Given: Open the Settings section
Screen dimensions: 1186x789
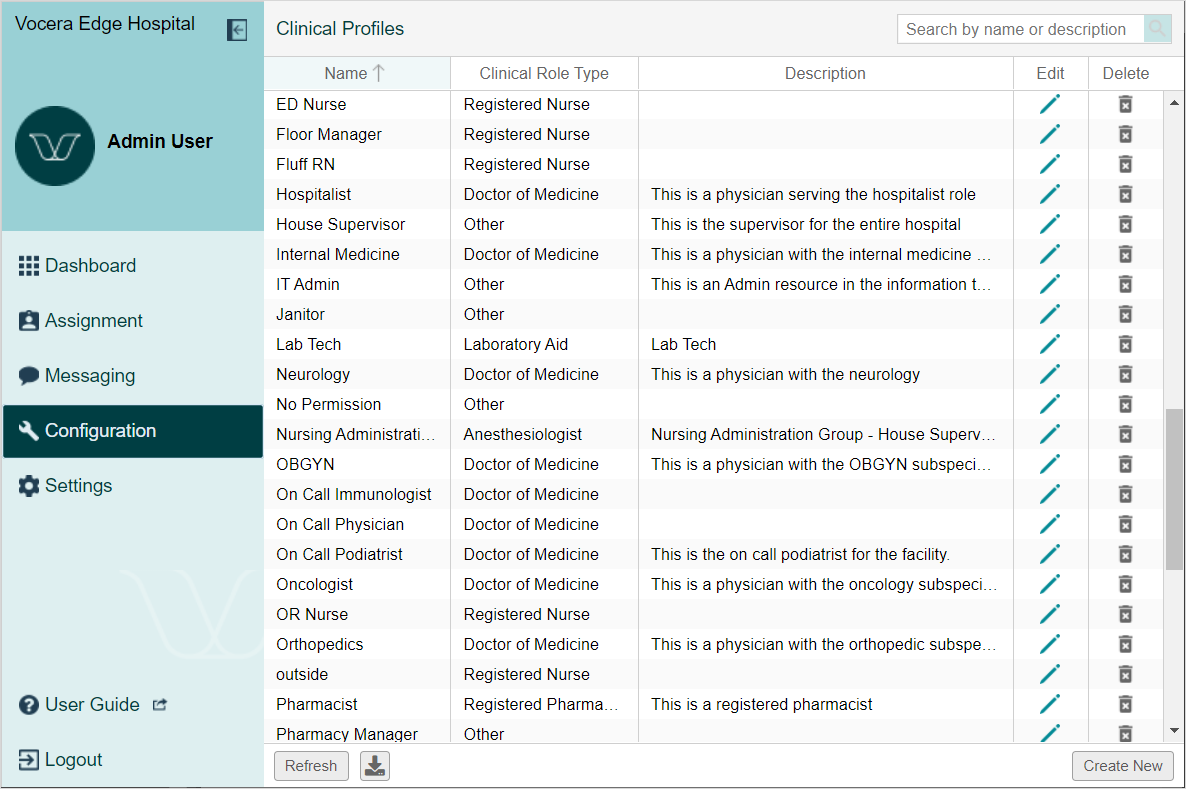Looking at the screenshot, I should 78,485.
